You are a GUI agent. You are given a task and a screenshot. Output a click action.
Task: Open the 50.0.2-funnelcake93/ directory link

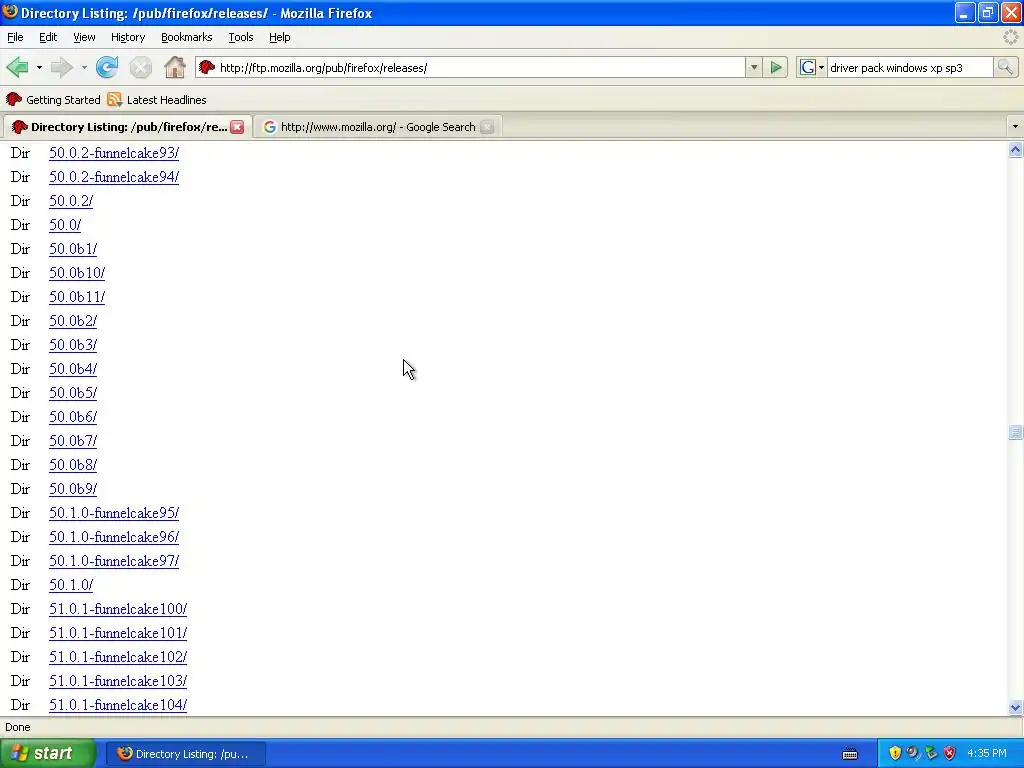(x=114, y=153)
